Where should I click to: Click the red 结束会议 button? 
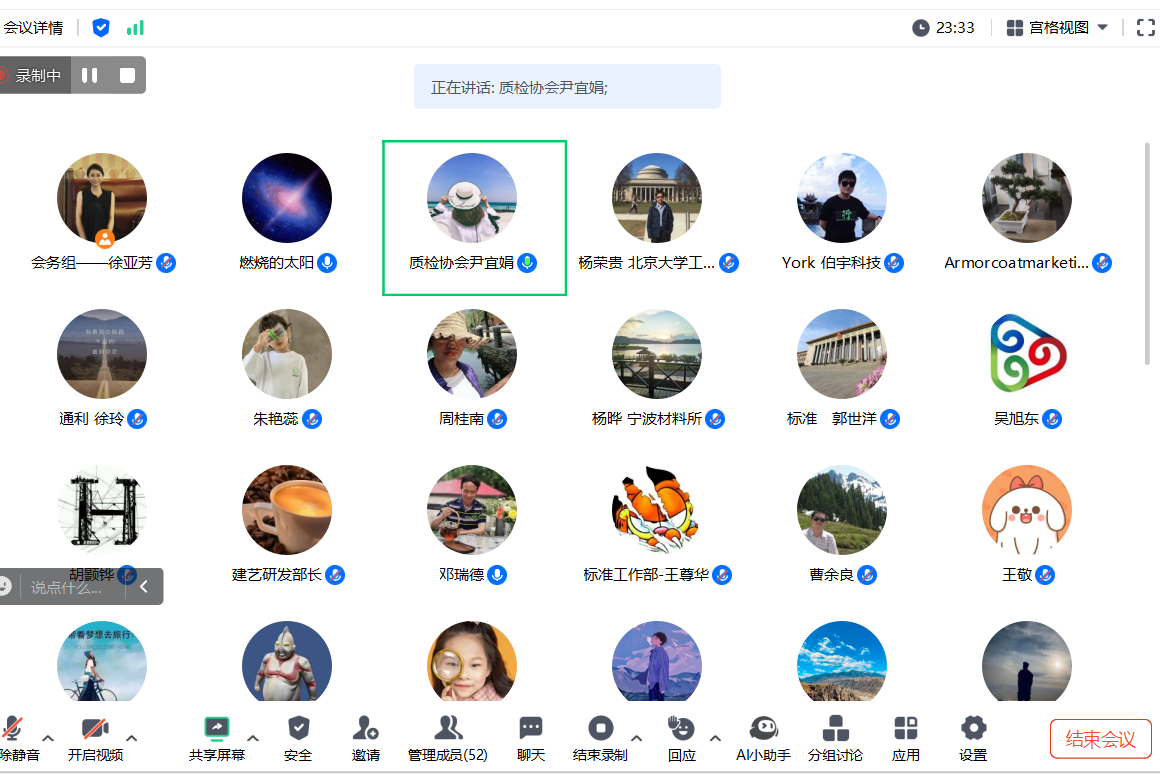tap(1100, 736)
